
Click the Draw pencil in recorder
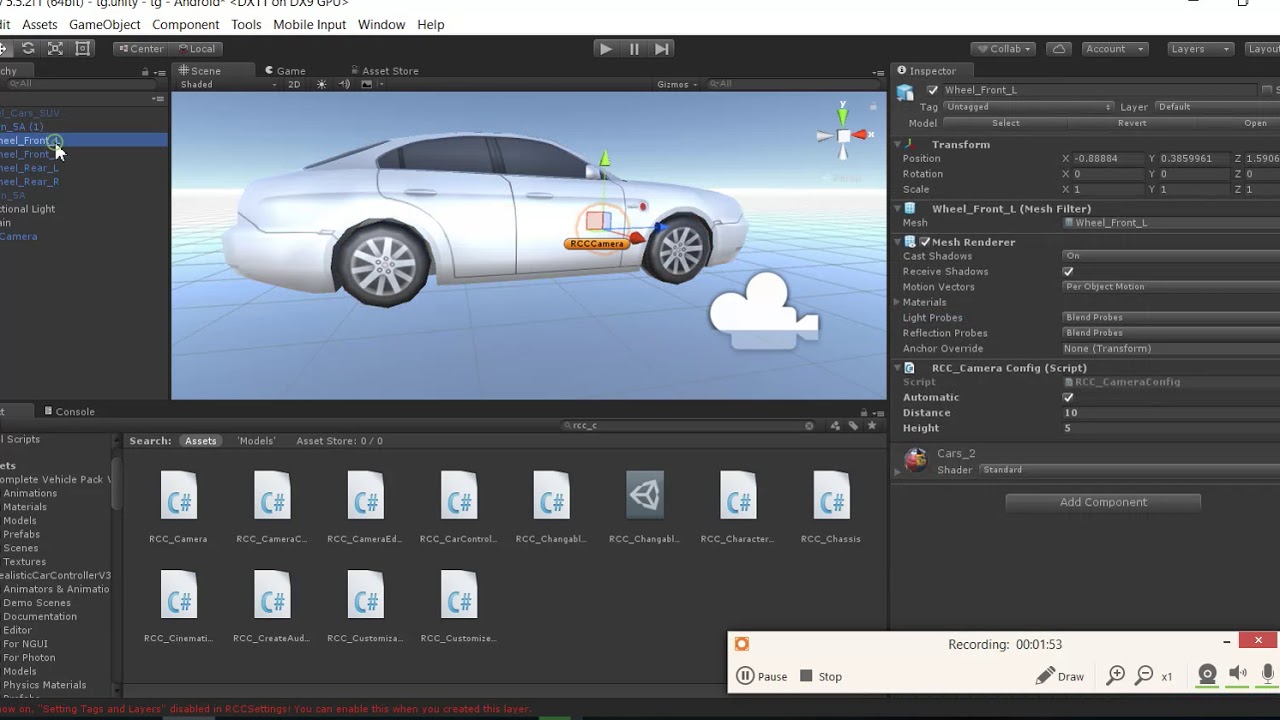(x=1060, y=676)
